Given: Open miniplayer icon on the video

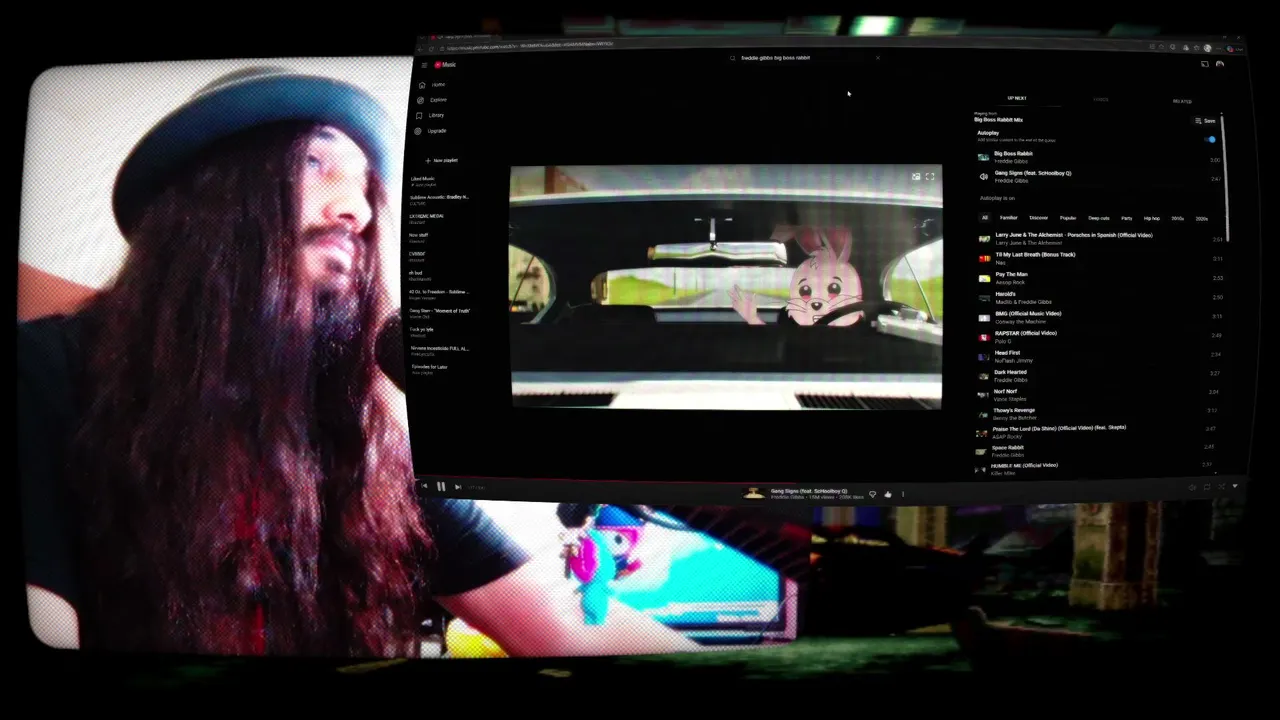Looking at the screenshot, I should pyautogui.click(x=916, y=177).
